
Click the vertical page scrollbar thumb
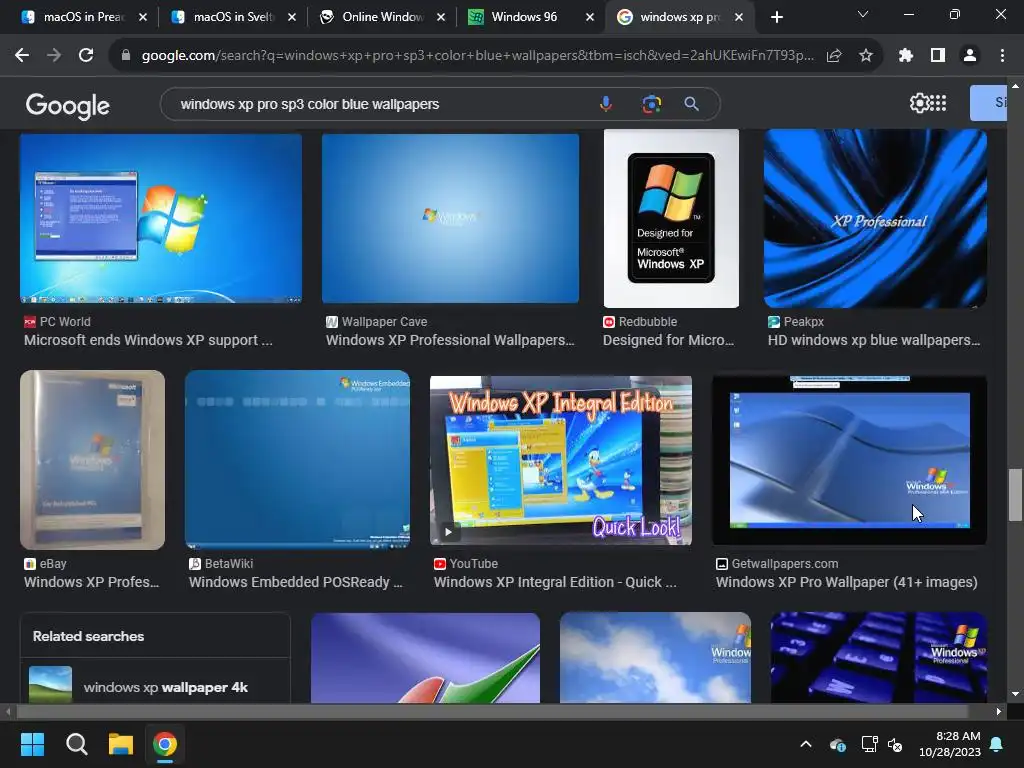tap(1015, 494)
